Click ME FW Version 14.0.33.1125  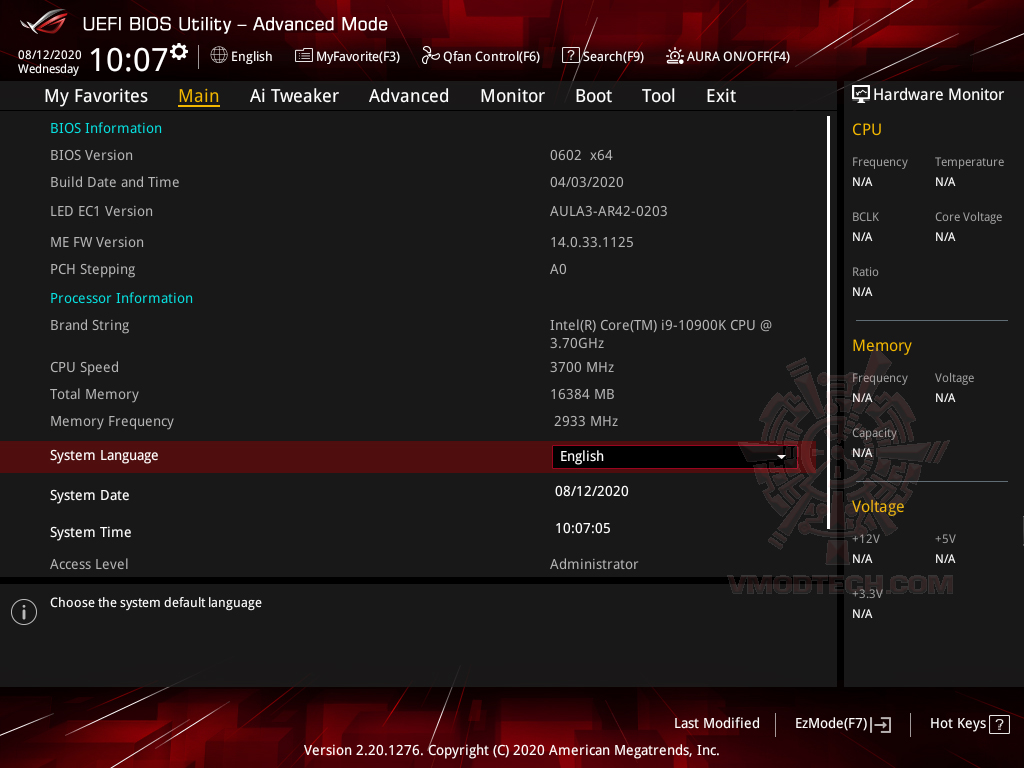(x=592, y=242)
